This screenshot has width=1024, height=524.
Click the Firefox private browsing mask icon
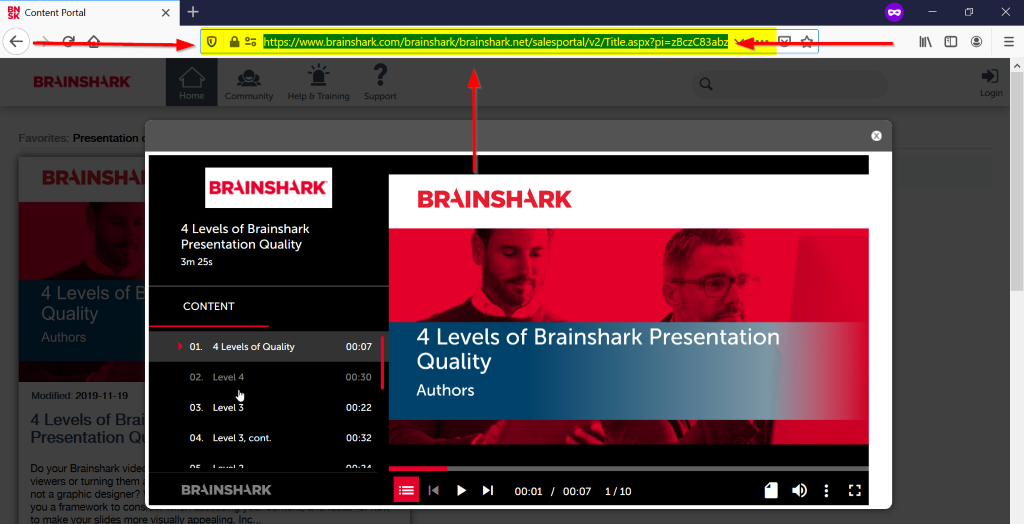[894, 12]
